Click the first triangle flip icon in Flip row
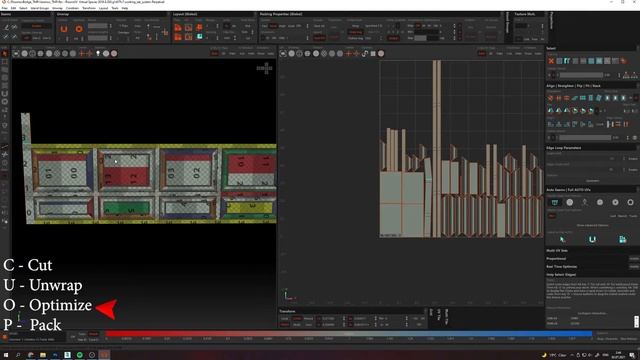Screen dimensions: 640x360 (x=551, y=111)
